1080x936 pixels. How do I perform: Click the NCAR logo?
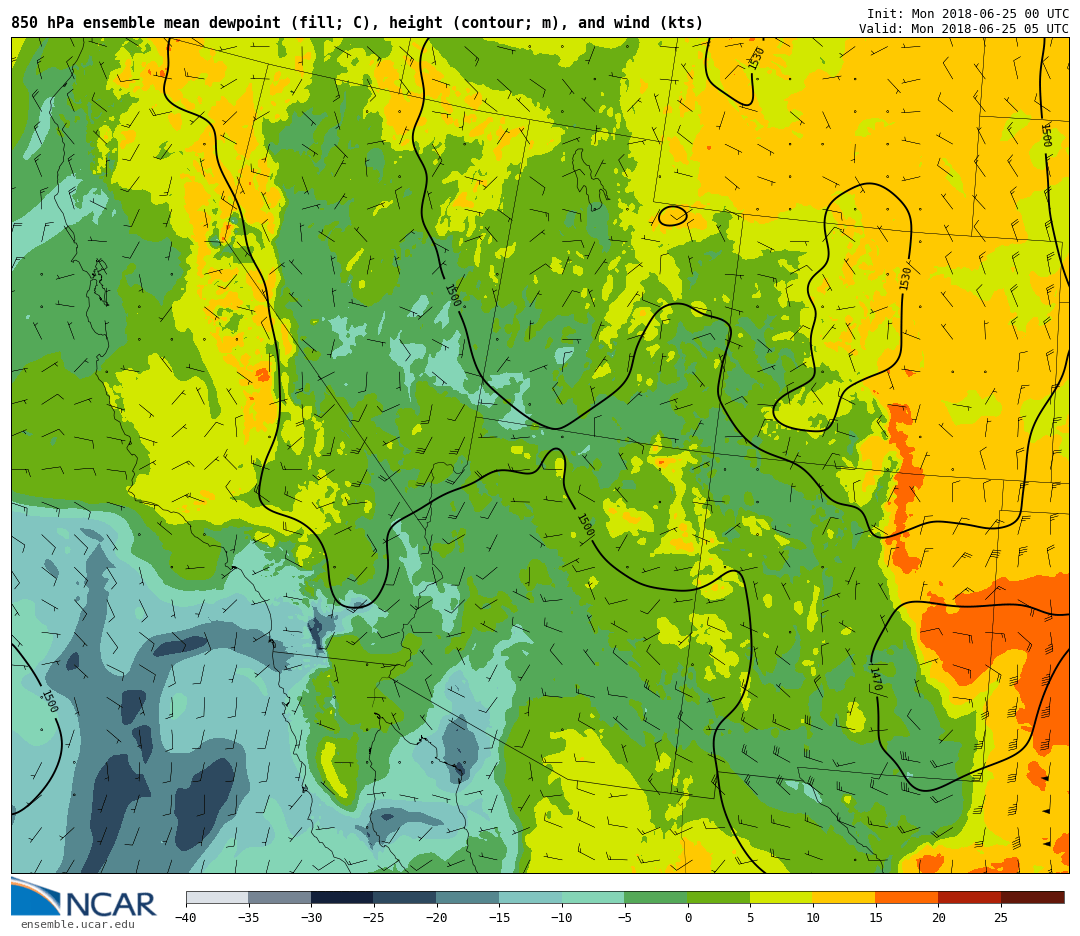(84, 898)
